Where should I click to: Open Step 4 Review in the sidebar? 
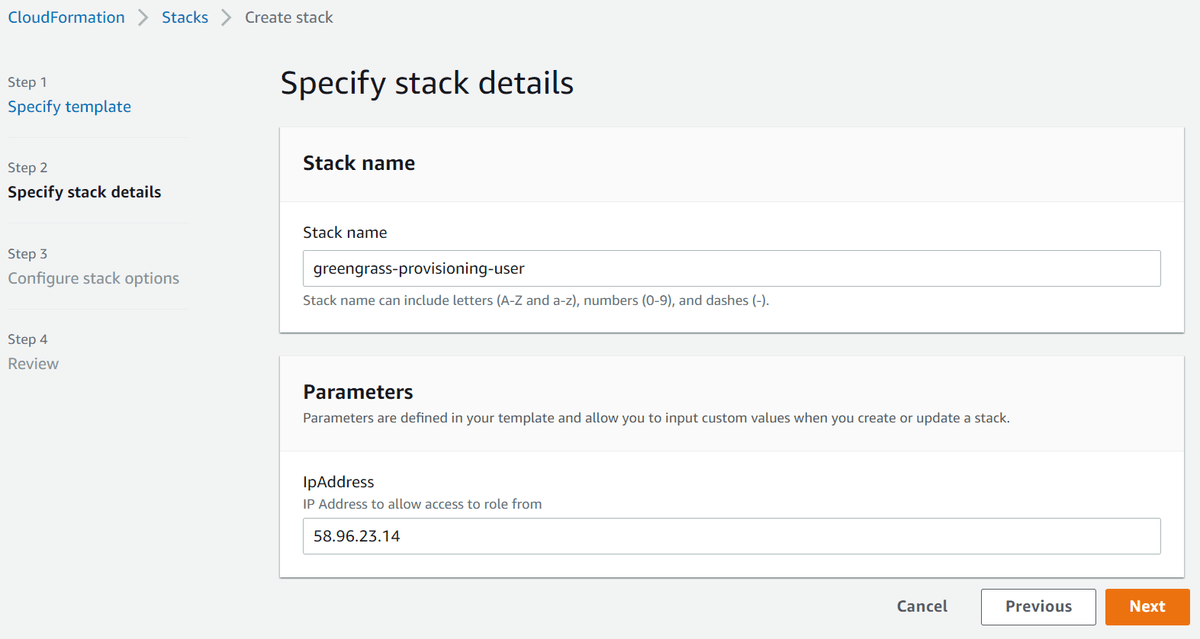click(x=33, y=363)
